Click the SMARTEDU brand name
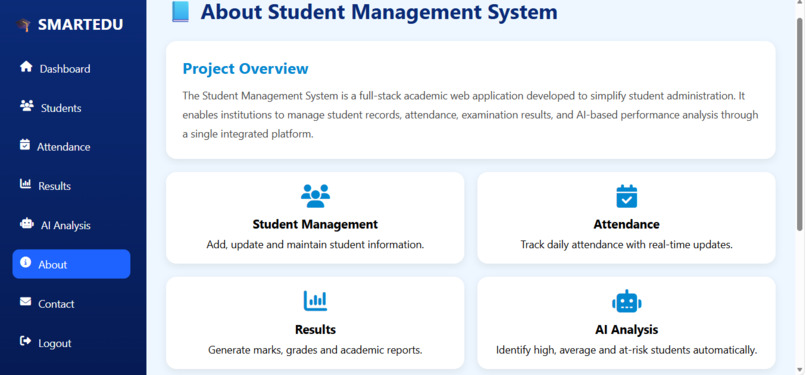This screenshot has width=806, height=375. pyautogui.click(x=80, y=25)
